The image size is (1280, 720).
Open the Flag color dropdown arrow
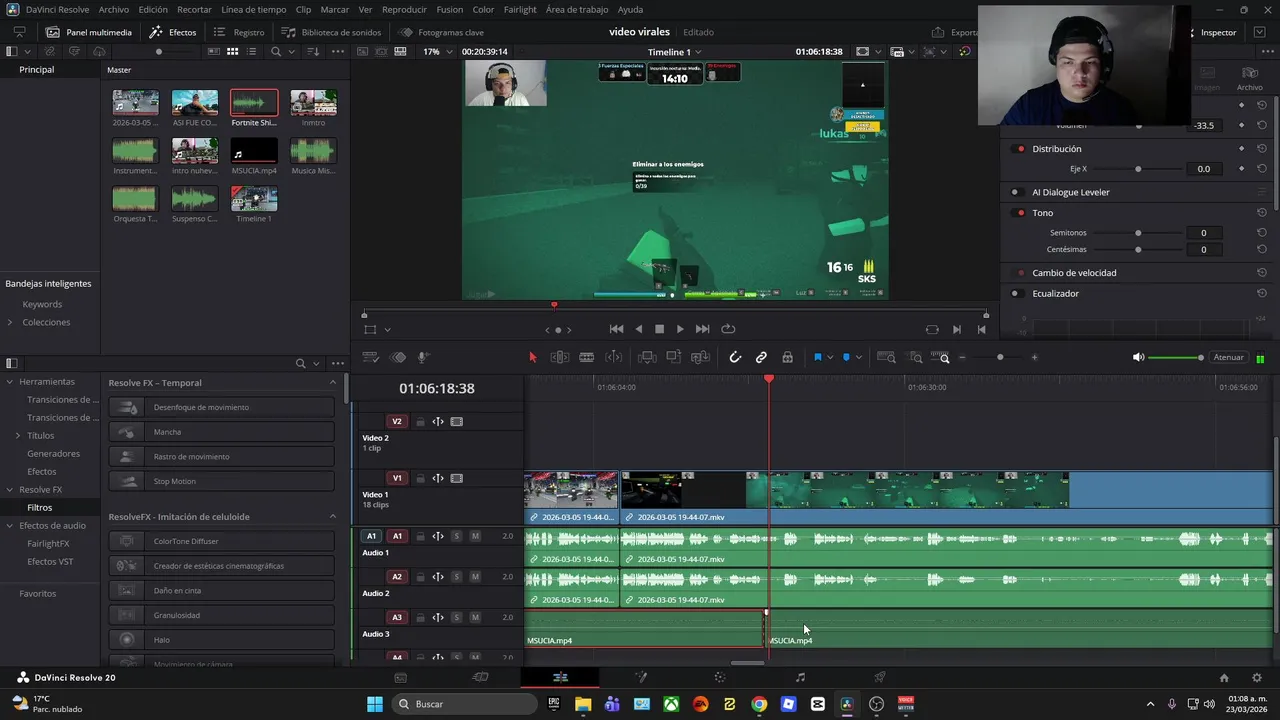click(x=830, y=358)
